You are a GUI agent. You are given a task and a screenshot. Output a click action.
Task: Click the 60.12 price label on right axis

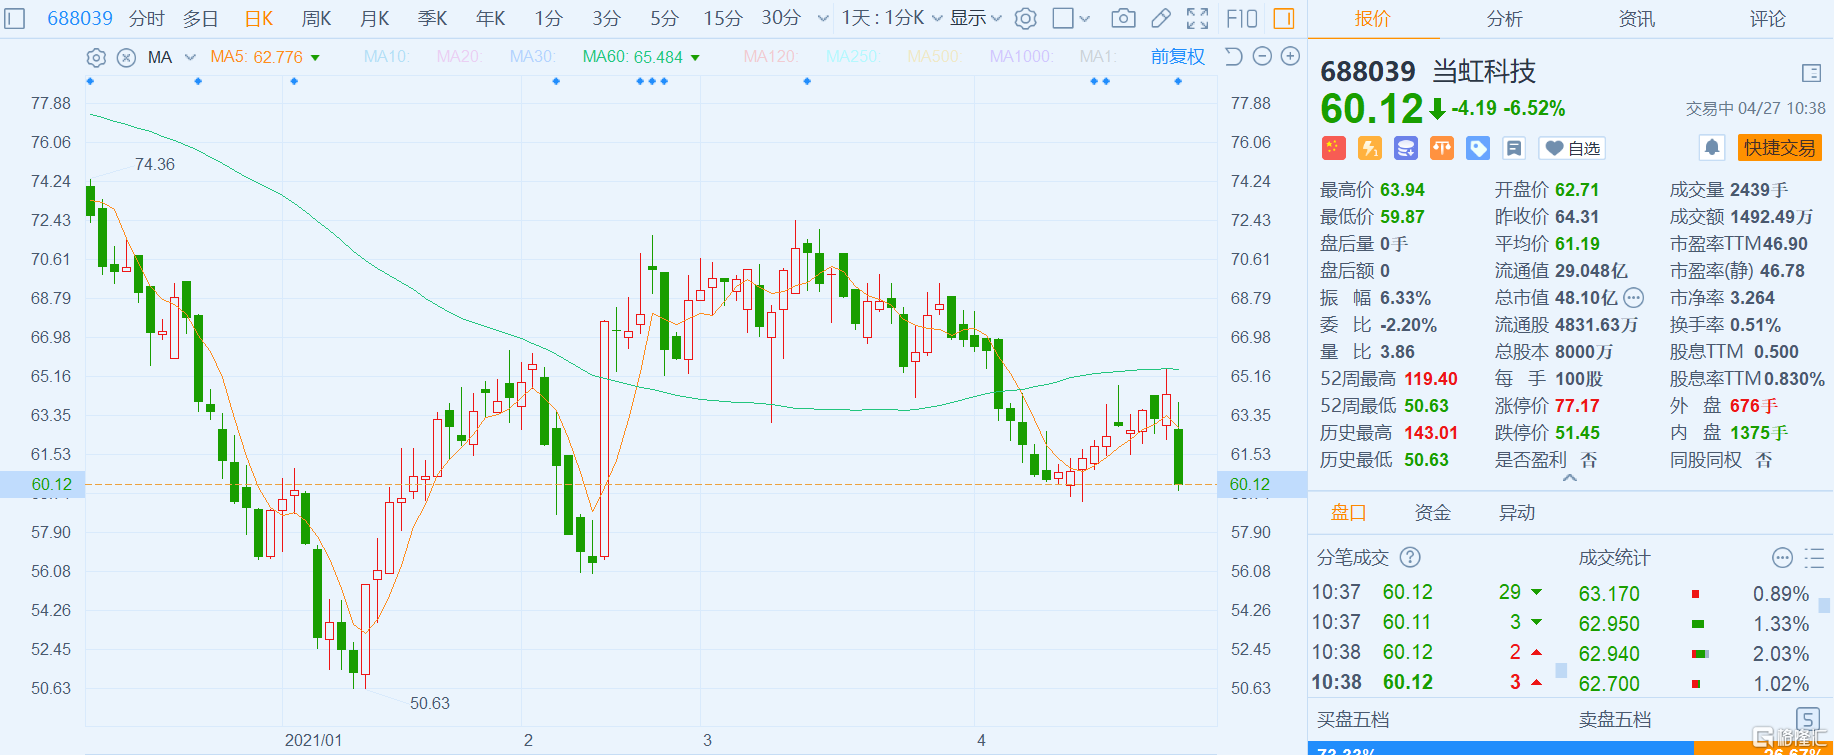[1262, 484]
